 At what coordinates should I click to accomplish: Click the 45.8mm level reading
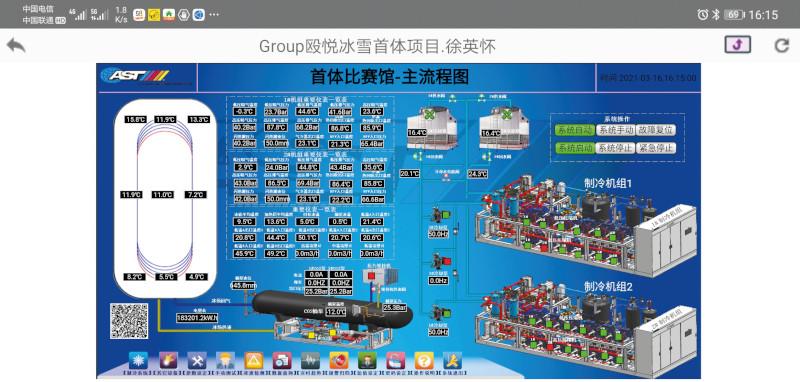(243, 286)
